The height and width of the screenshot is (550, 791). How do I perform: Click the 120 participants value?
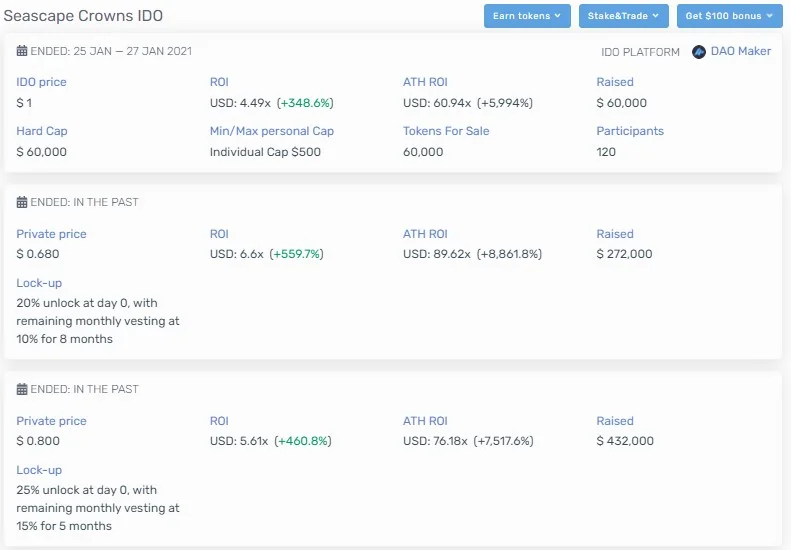coord(606,152)
